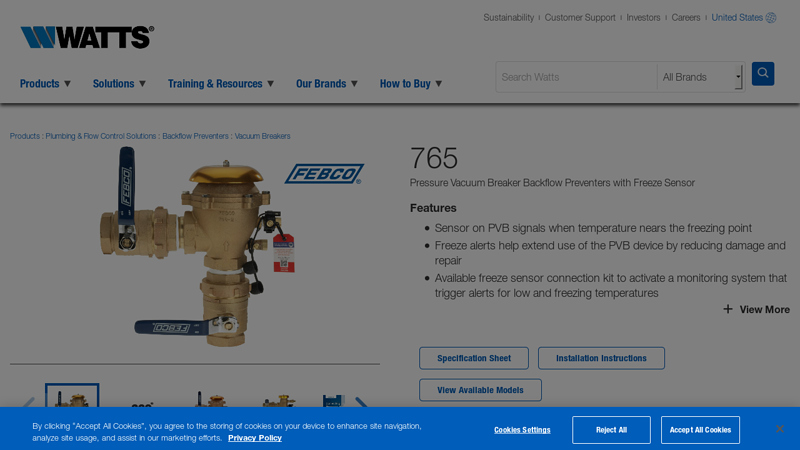Select the first selected product thumbnail

(x=72, y=396)
